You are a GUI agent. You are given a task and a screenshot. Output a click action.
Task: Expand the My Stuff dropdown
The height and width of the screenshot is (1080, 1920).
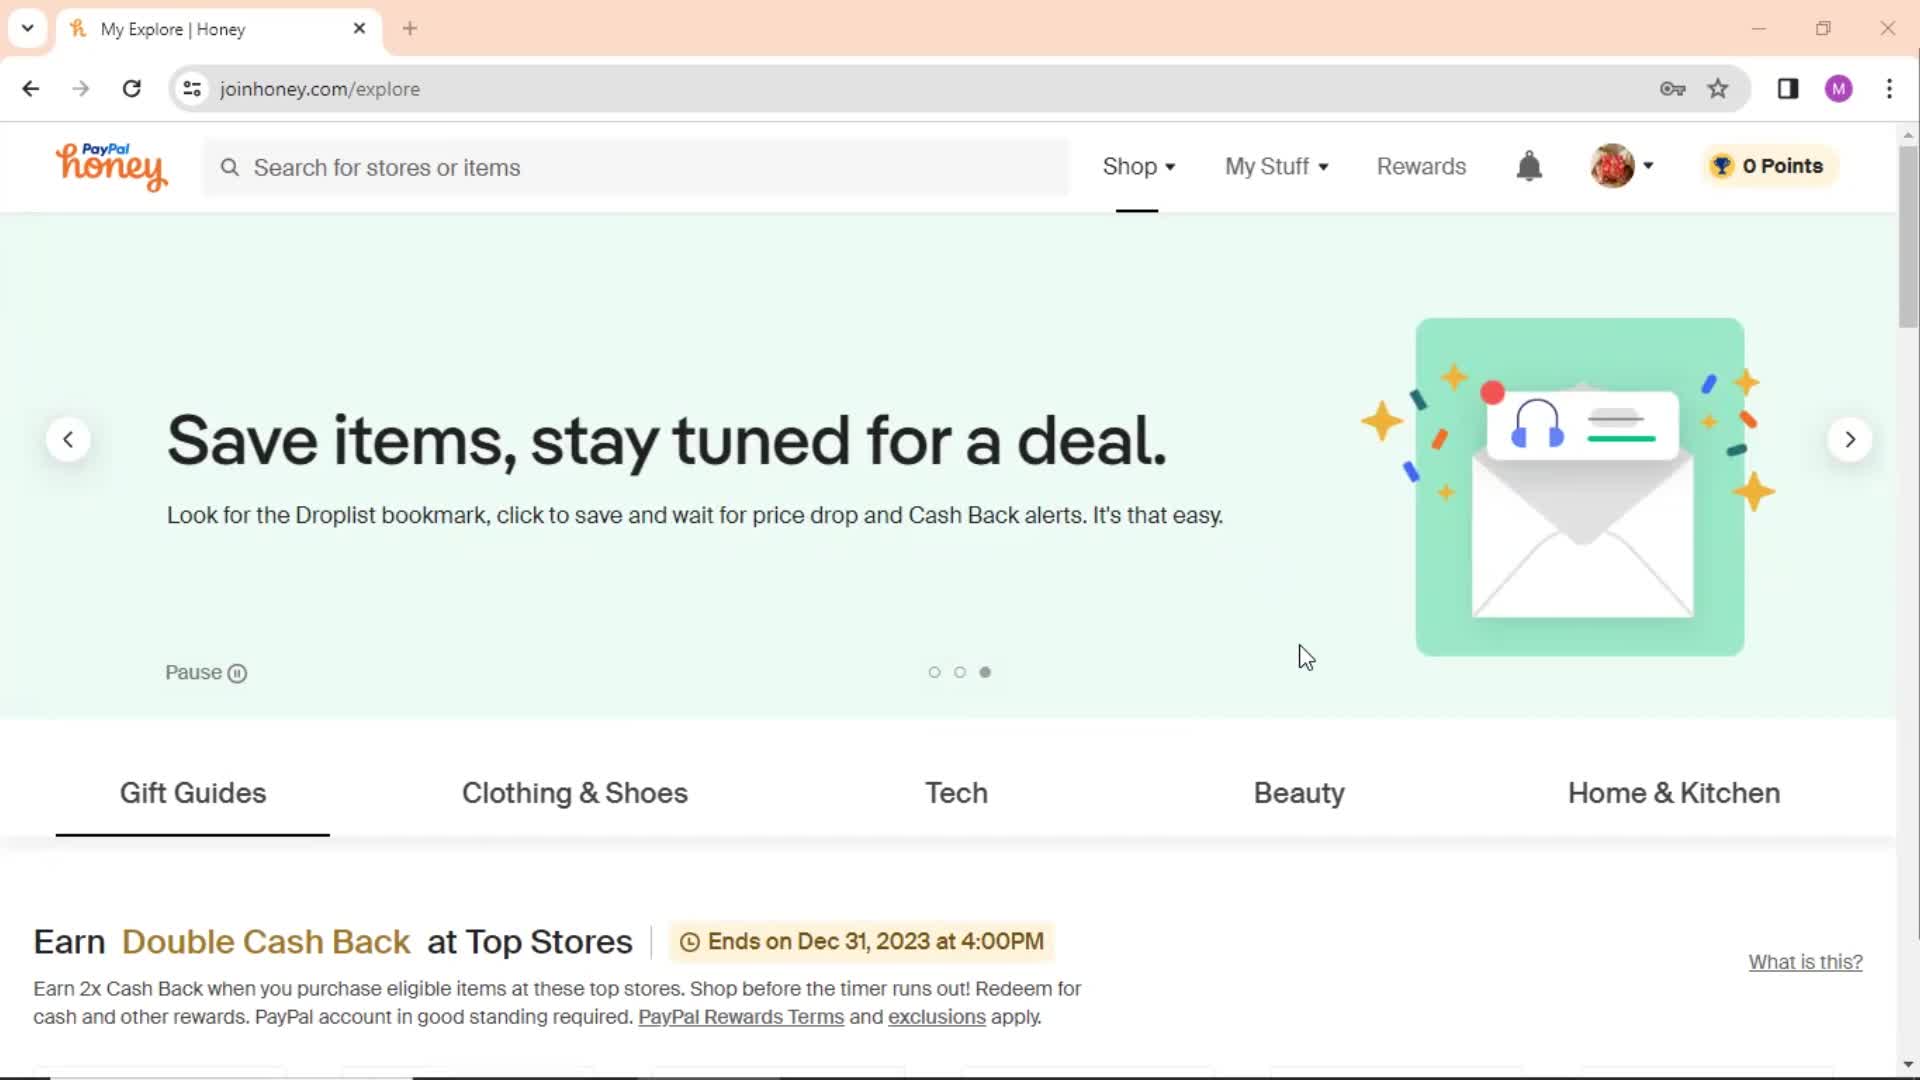1276,167
